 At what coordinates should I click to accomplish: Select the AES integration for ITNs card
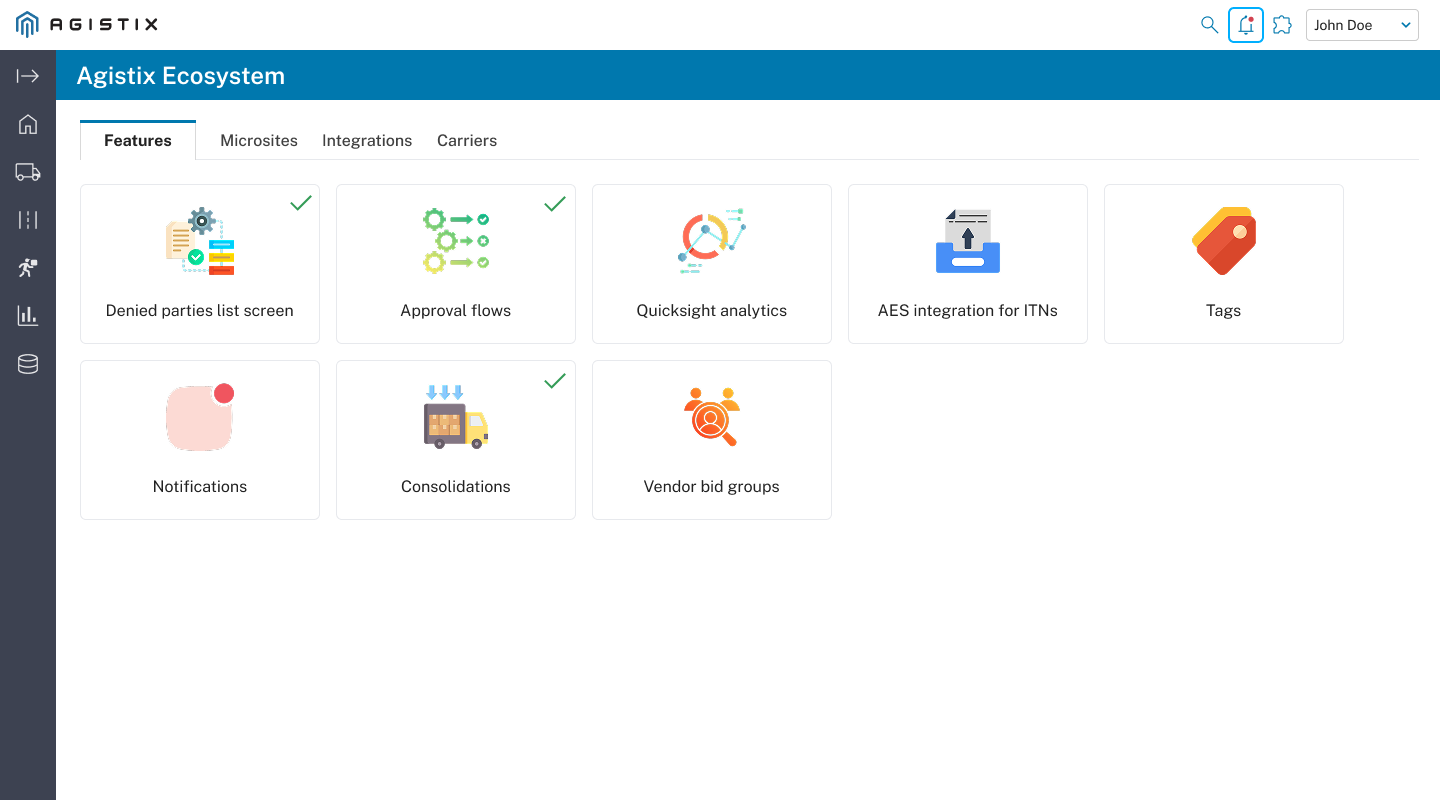968,264
